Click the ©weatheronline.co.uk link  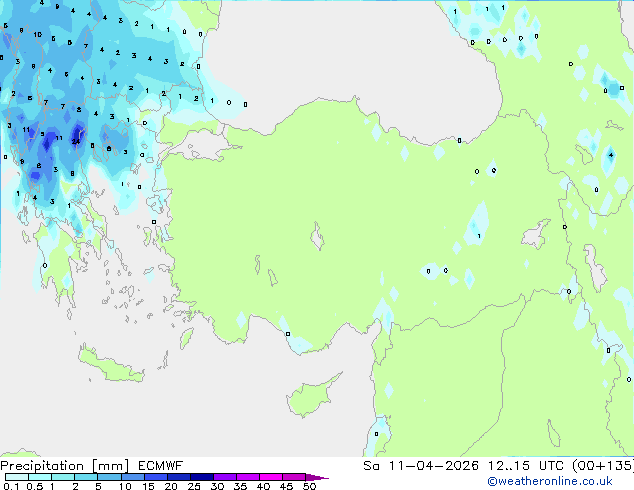[550, 481]
